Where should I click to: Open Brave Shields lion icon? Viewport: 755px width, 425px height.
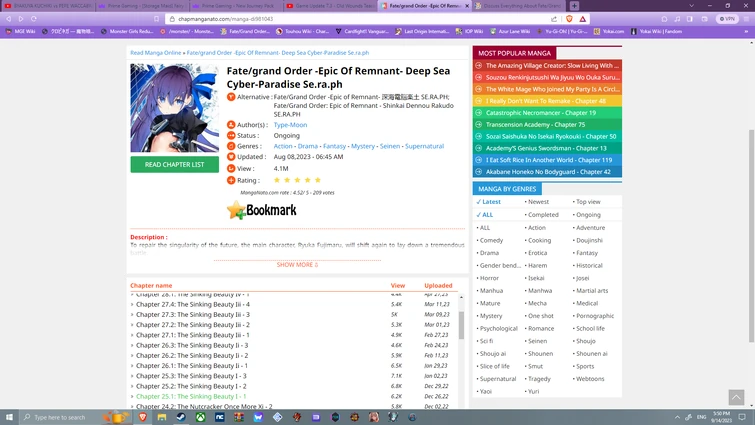[569, 19]
